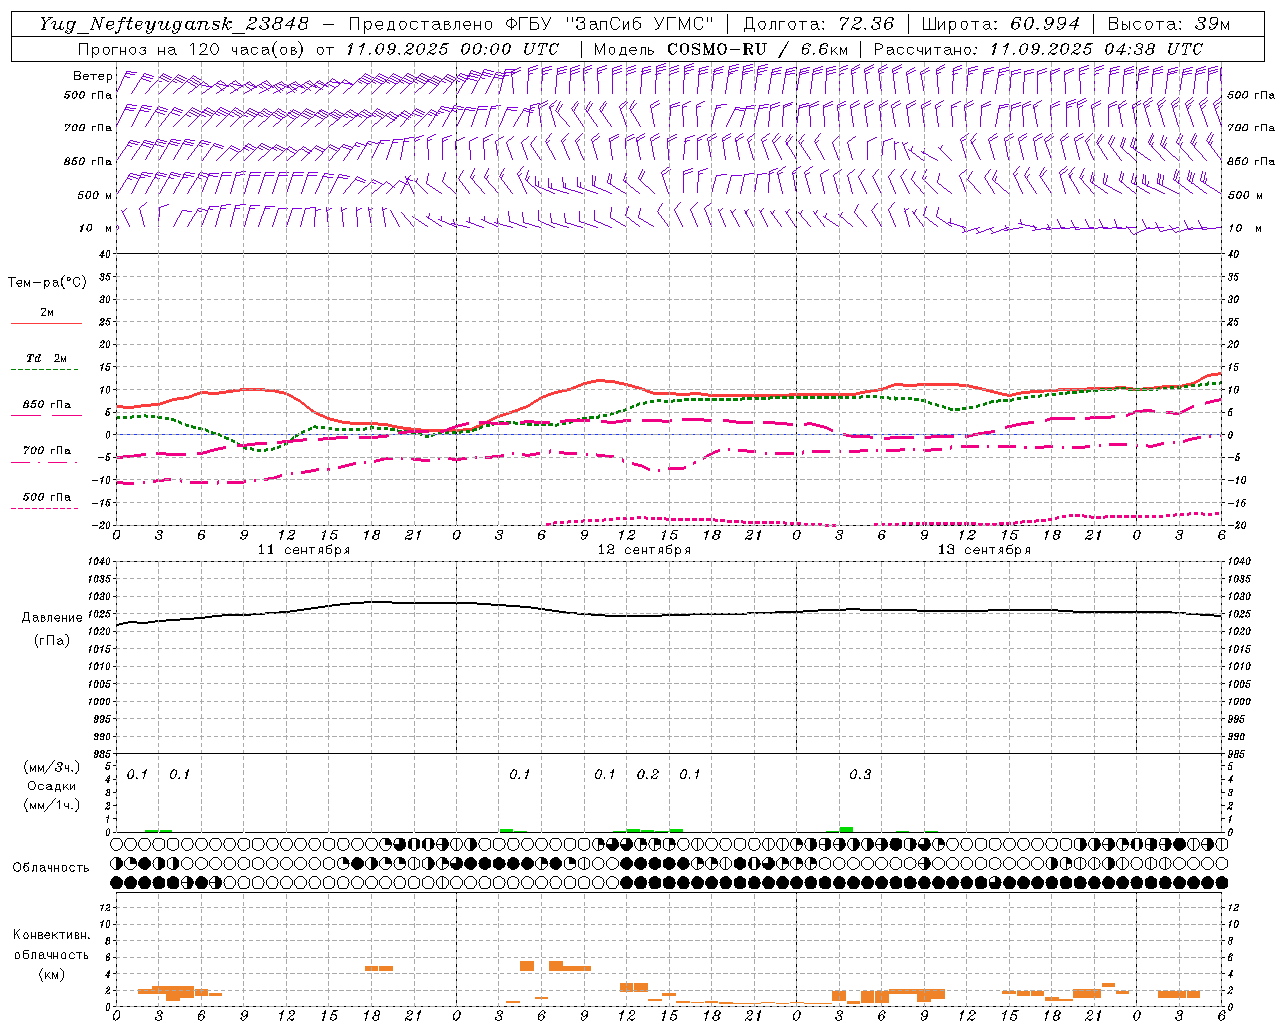Viewport: 1280px width, 1024px height.
Task: Click the 0.3 precipitation amount value
Action: click(x=860, y=775)
